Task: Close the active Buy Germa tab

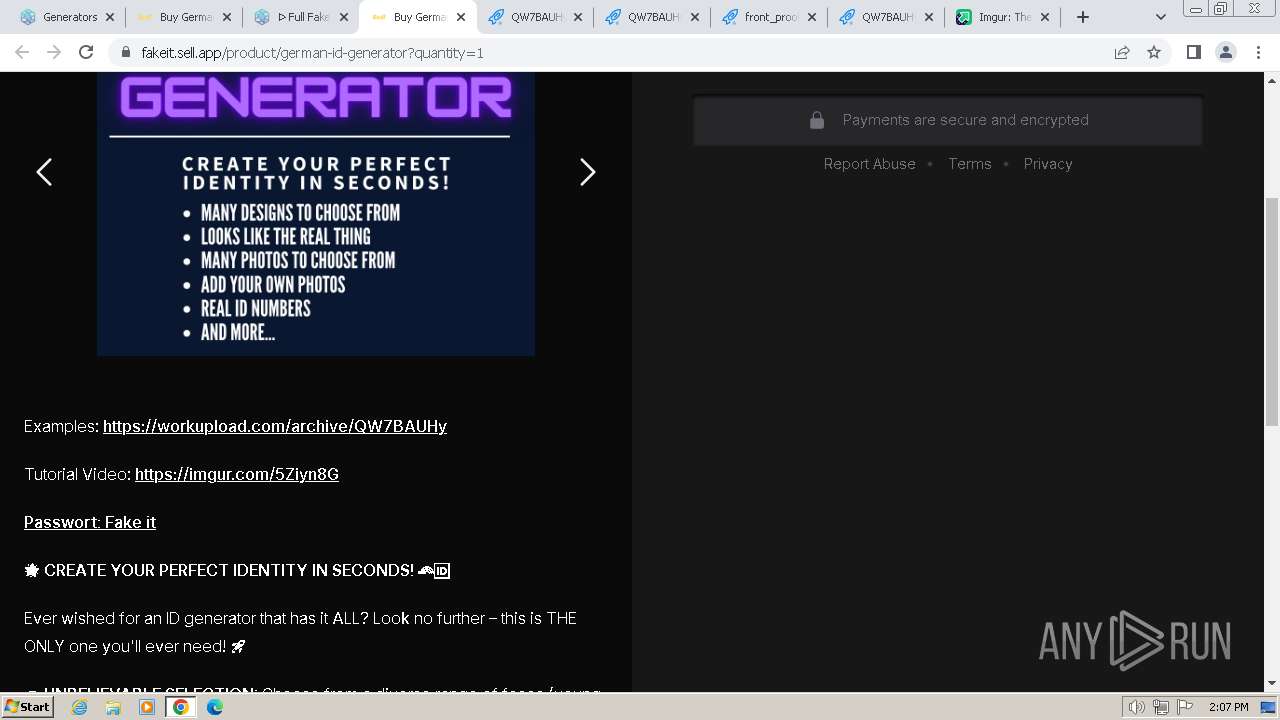Action: click(461, 17)
